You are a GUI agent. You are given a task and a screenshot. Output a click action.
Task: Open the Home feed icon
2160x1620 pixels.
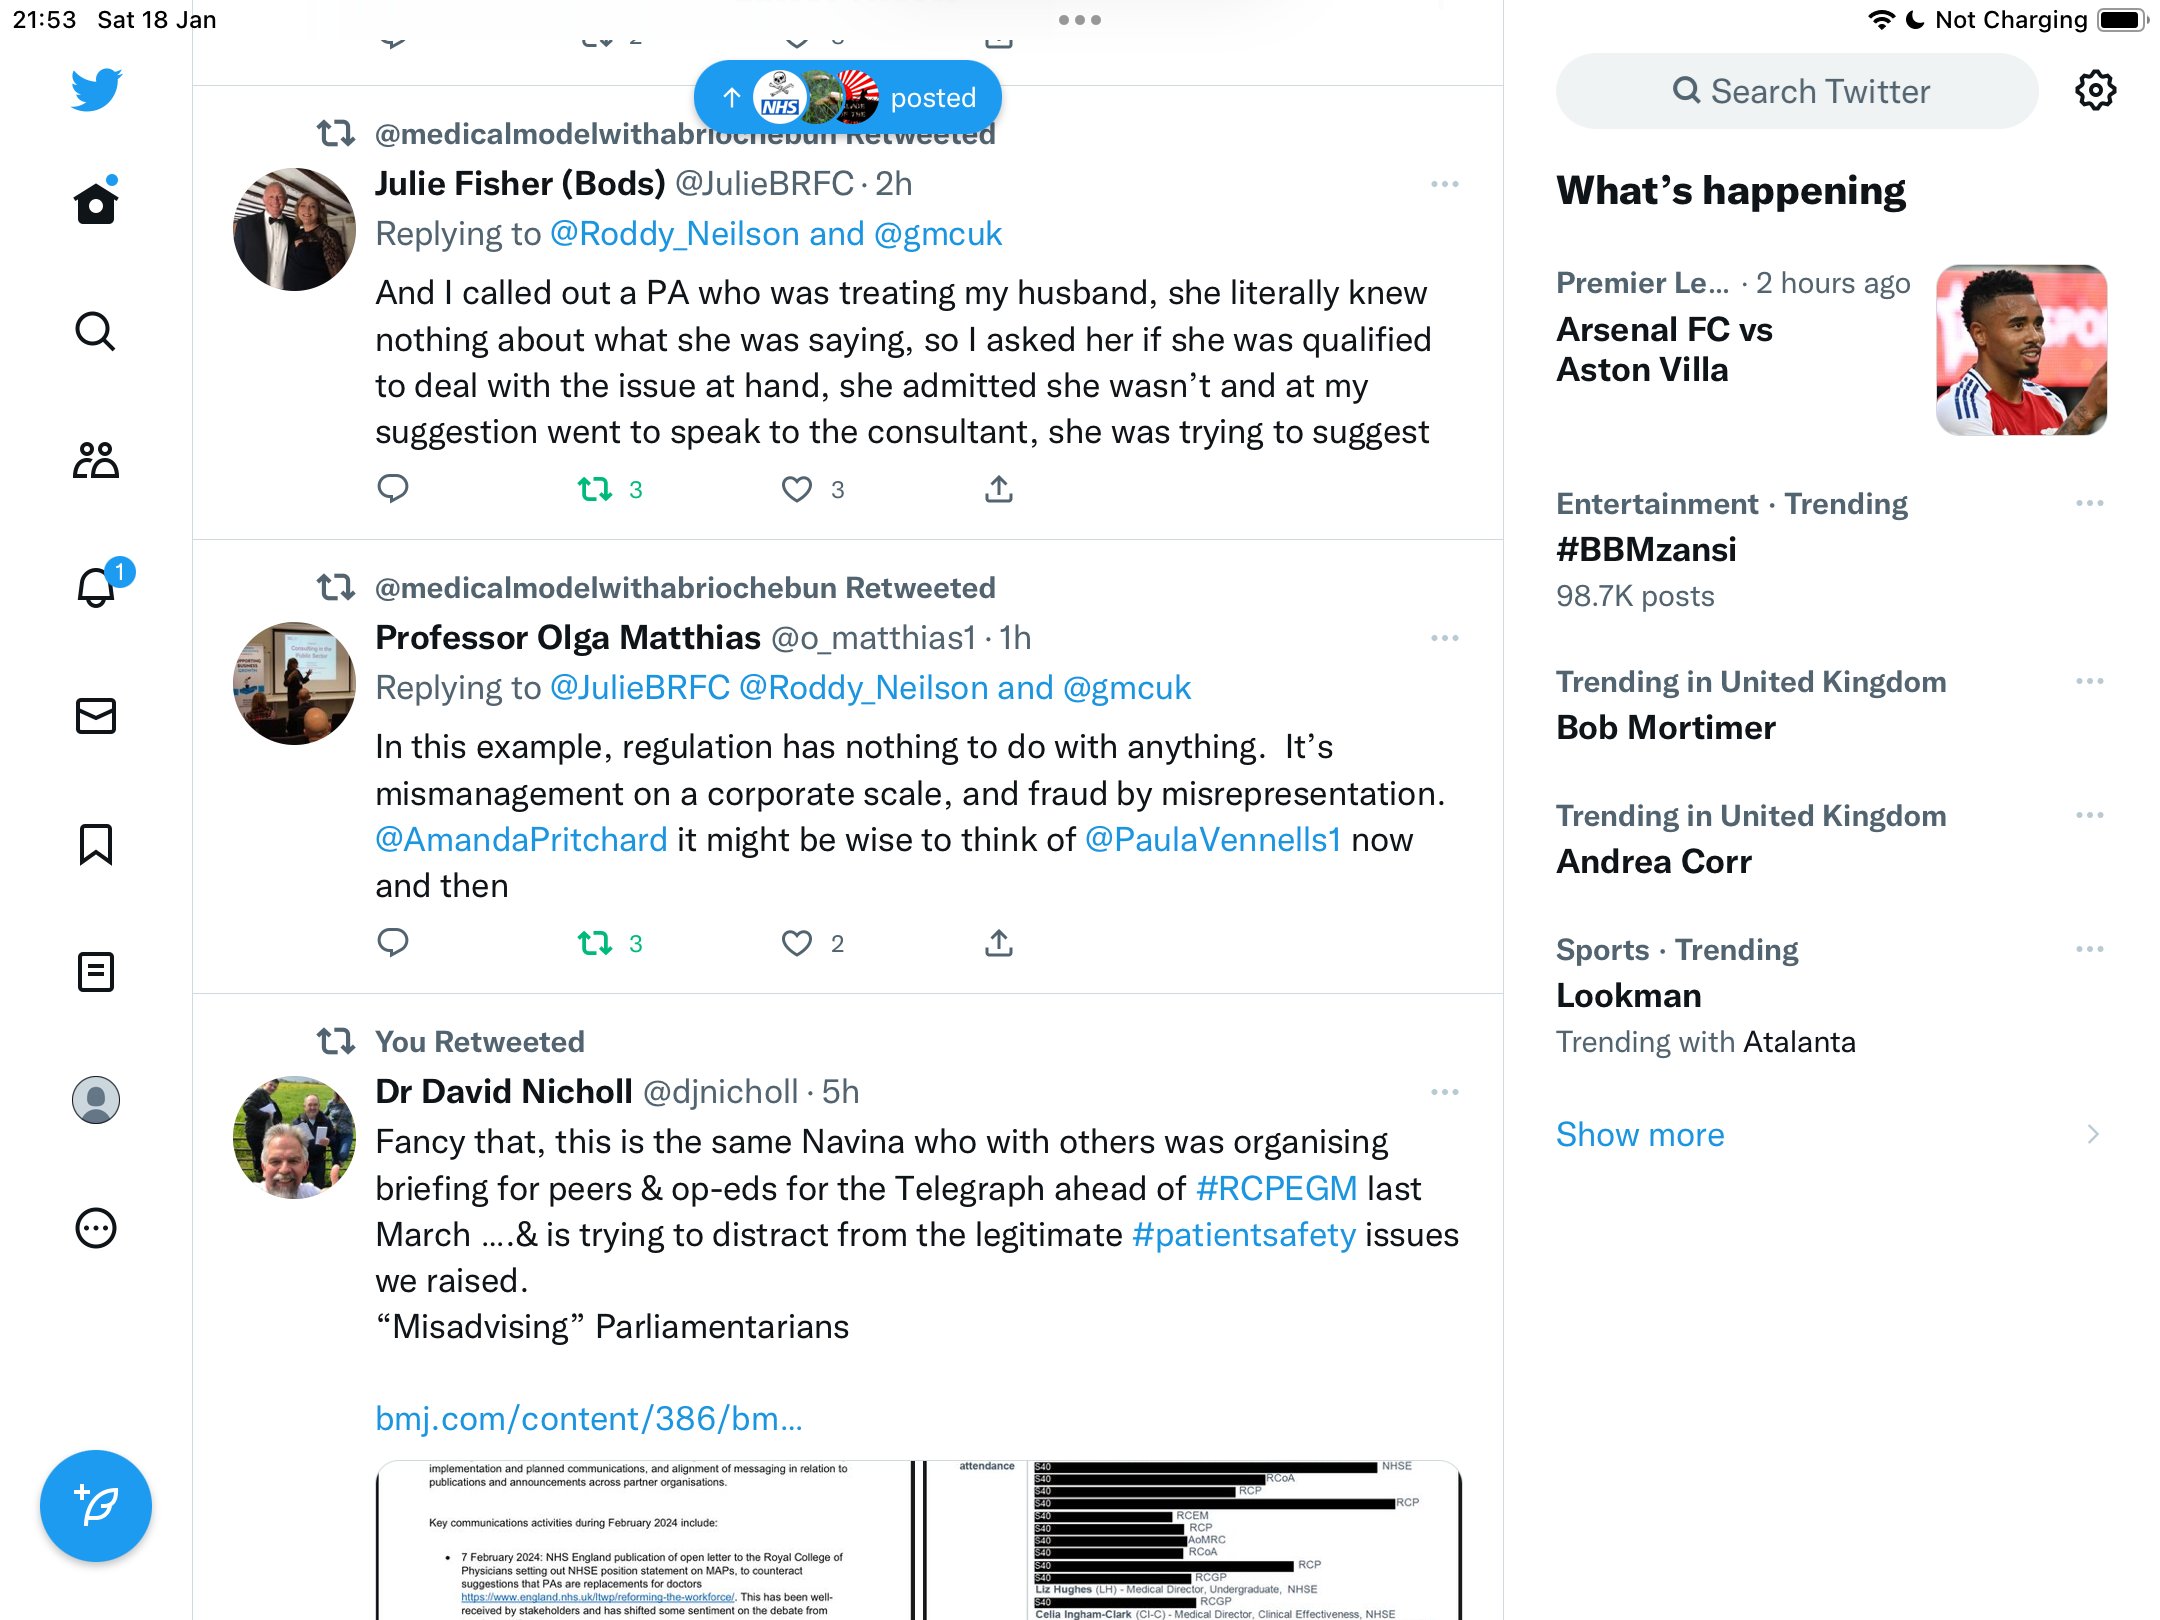[96, 202]
